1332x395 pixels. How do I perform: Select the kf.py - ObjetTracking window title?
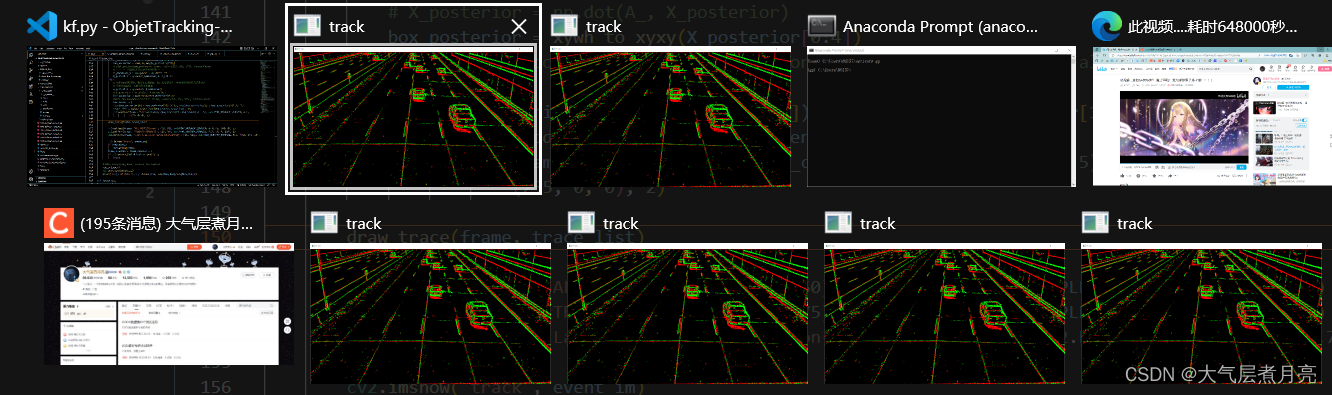tap(148, 27)
